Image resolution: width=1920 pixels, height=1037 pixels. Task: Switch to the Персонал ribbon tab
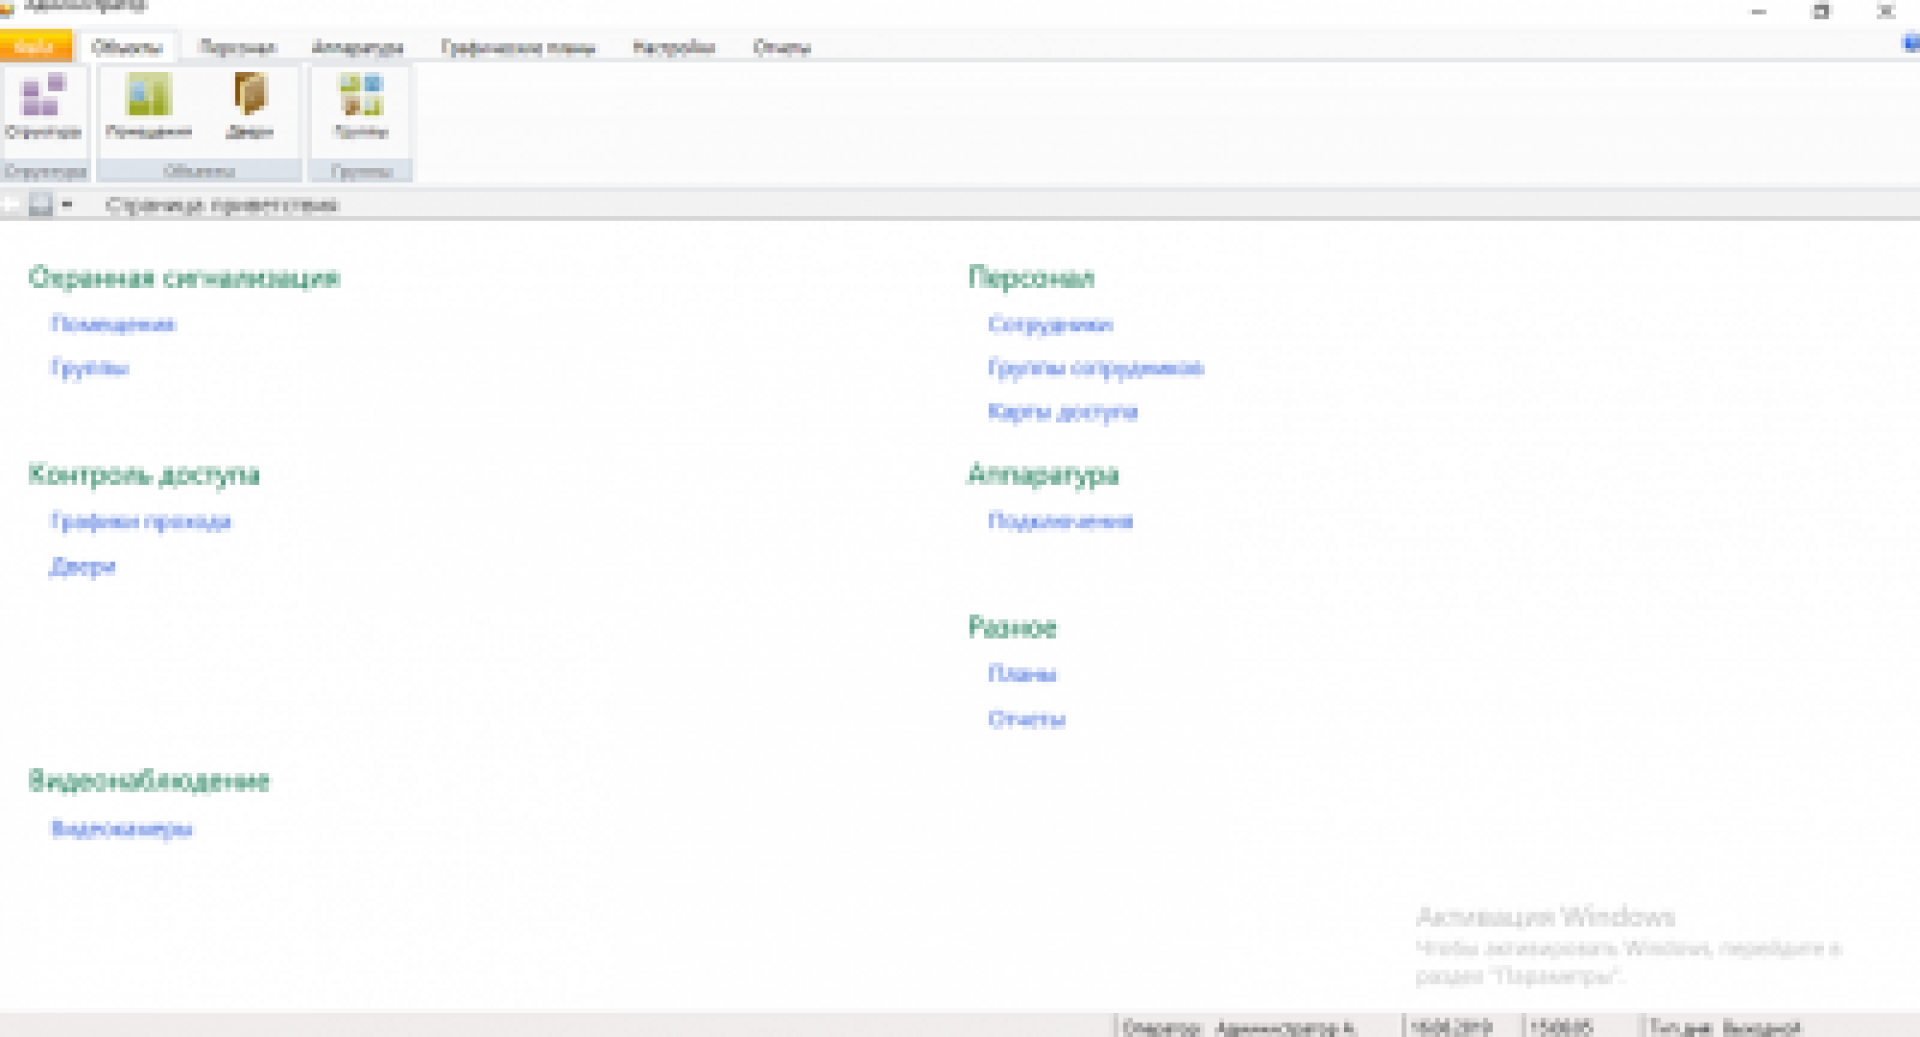pos(237,47)
